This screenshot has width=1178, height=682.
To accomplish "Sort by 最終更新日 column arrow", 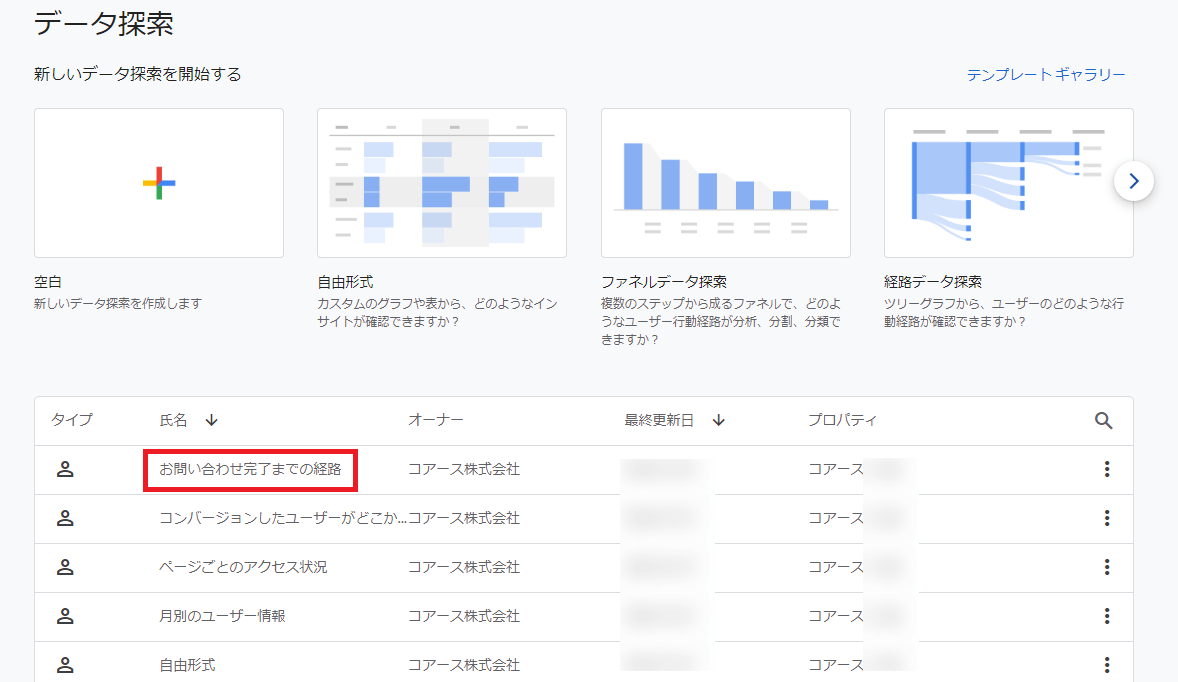I will coord(718,421).
